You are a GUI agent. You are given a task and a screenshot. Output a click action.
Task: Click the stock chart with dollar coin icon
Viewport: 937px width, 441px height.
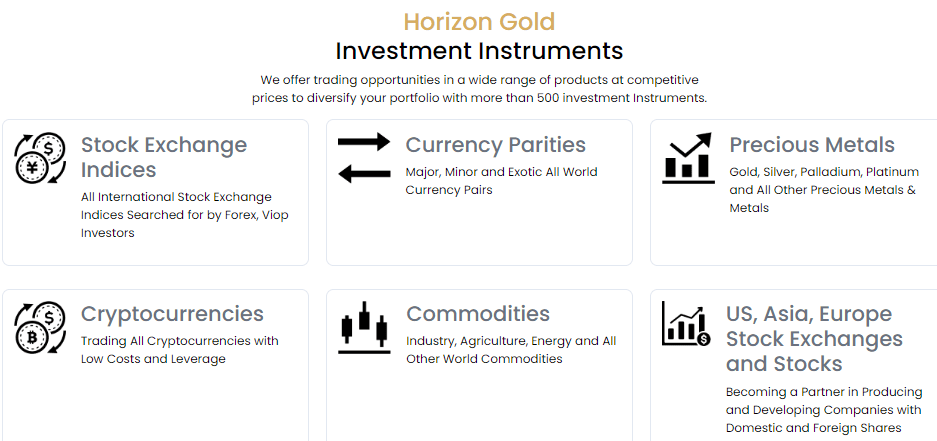point(687,323)
